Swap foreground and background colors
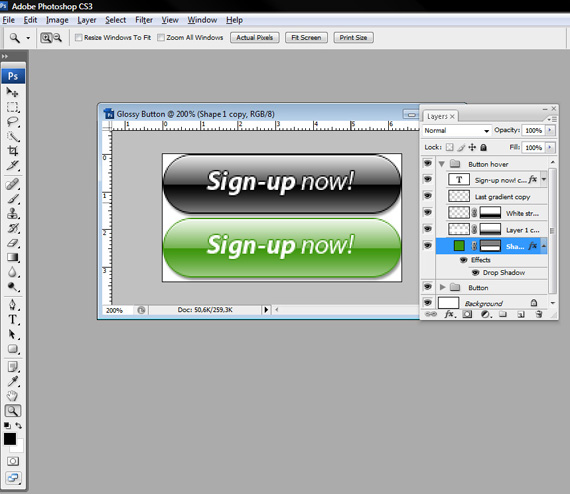 pyautogui.click(x=19, y=425)
